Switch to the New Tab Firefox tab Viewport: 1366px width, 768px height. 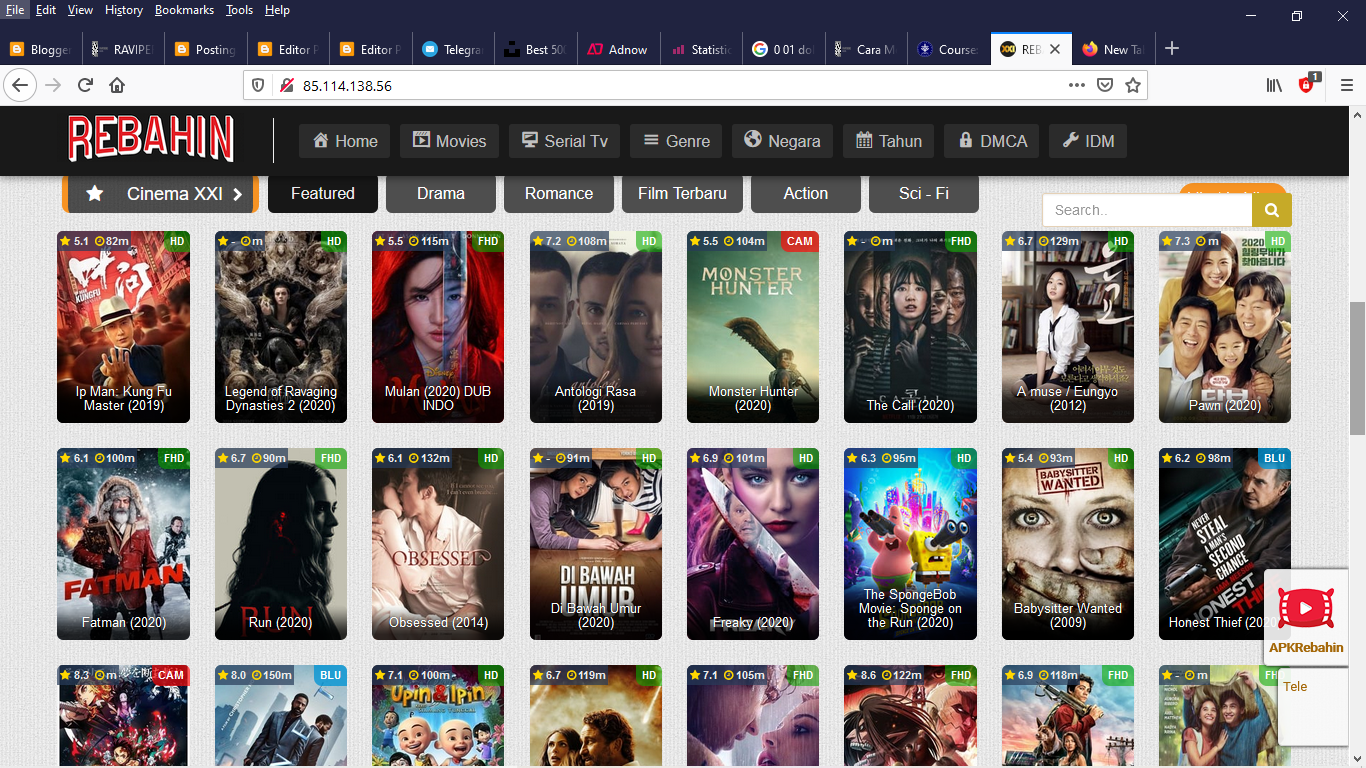(1113, 49)
